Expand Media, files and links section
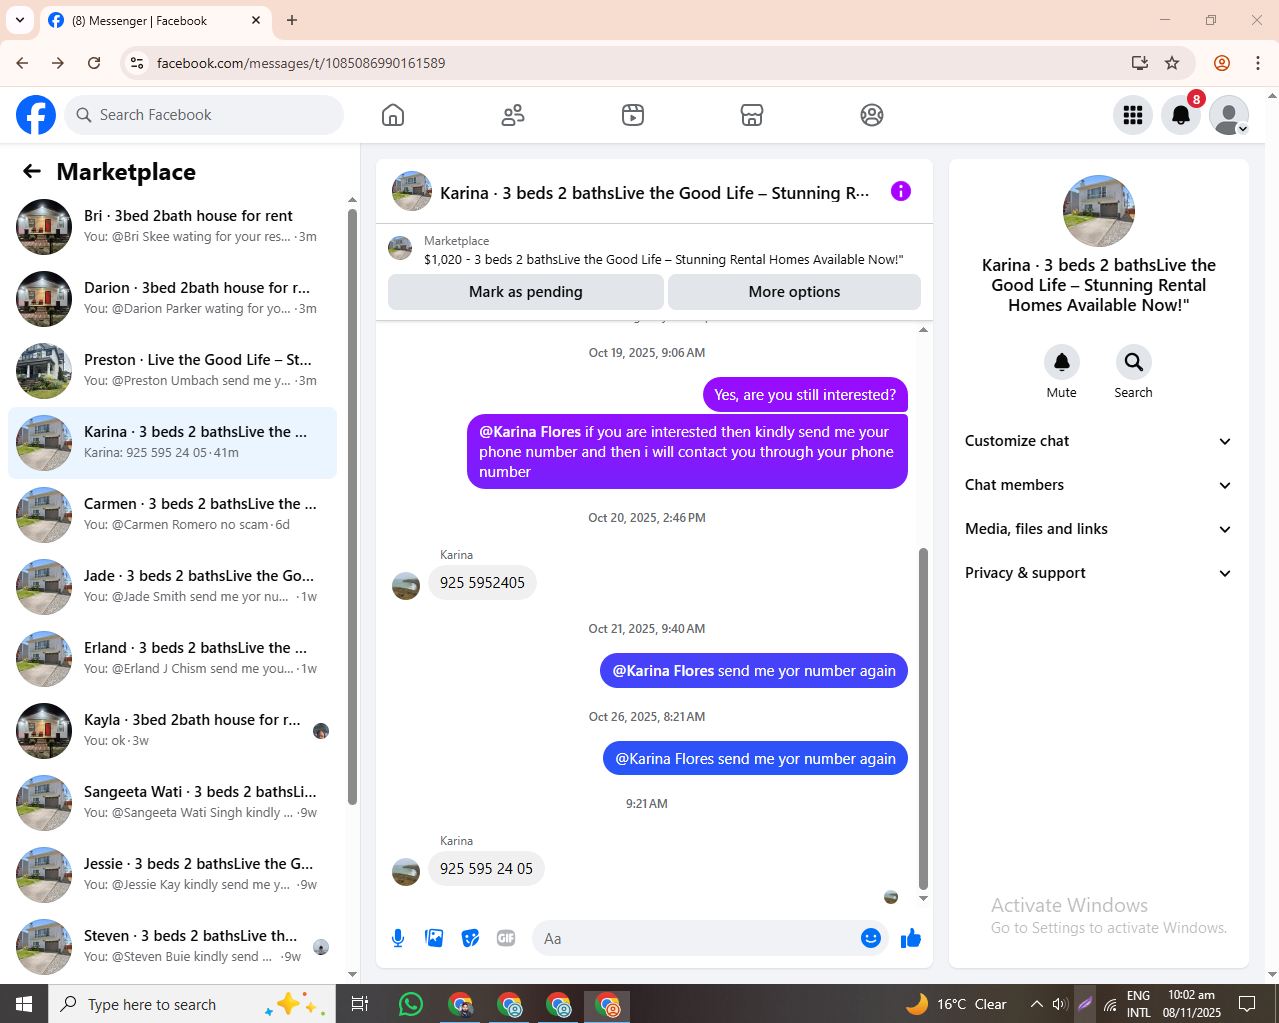Screen dimensions: 1279x1023 coord(1098,529)
